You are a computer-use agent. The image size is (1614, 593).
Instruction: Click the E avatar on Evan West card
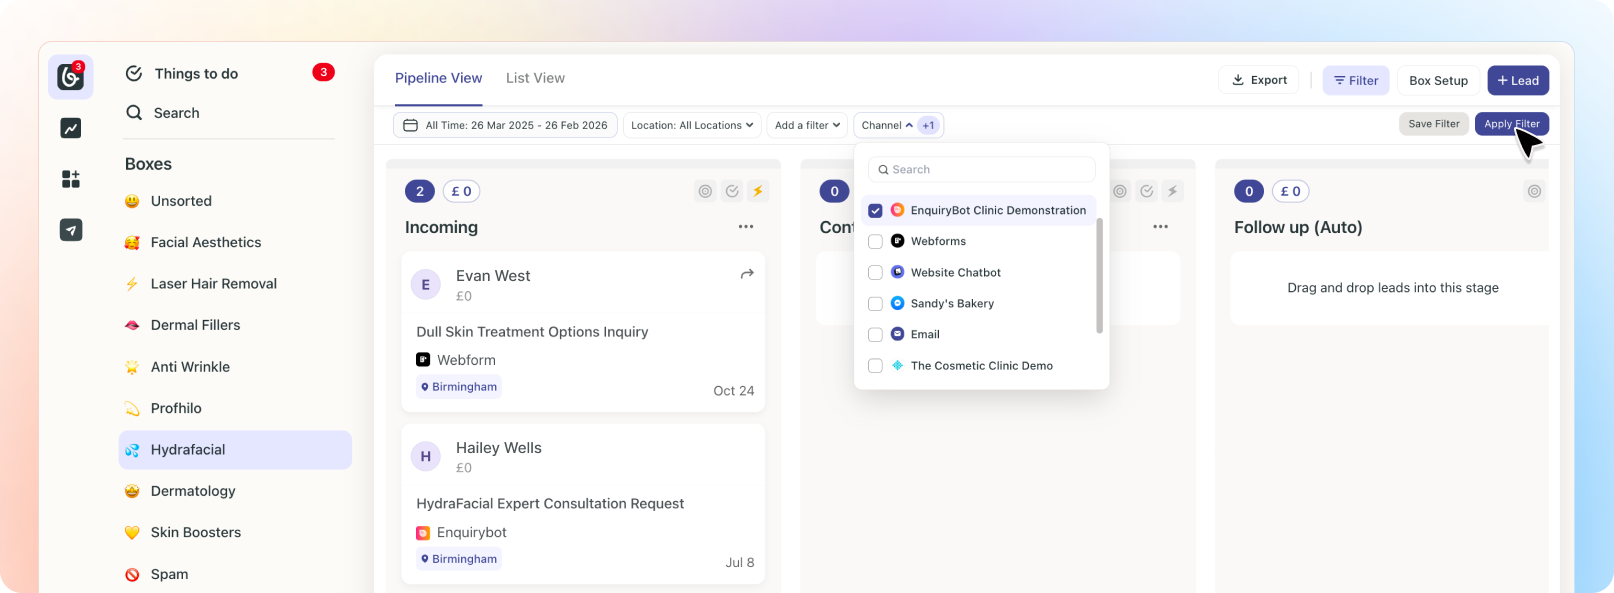point(426,285)
